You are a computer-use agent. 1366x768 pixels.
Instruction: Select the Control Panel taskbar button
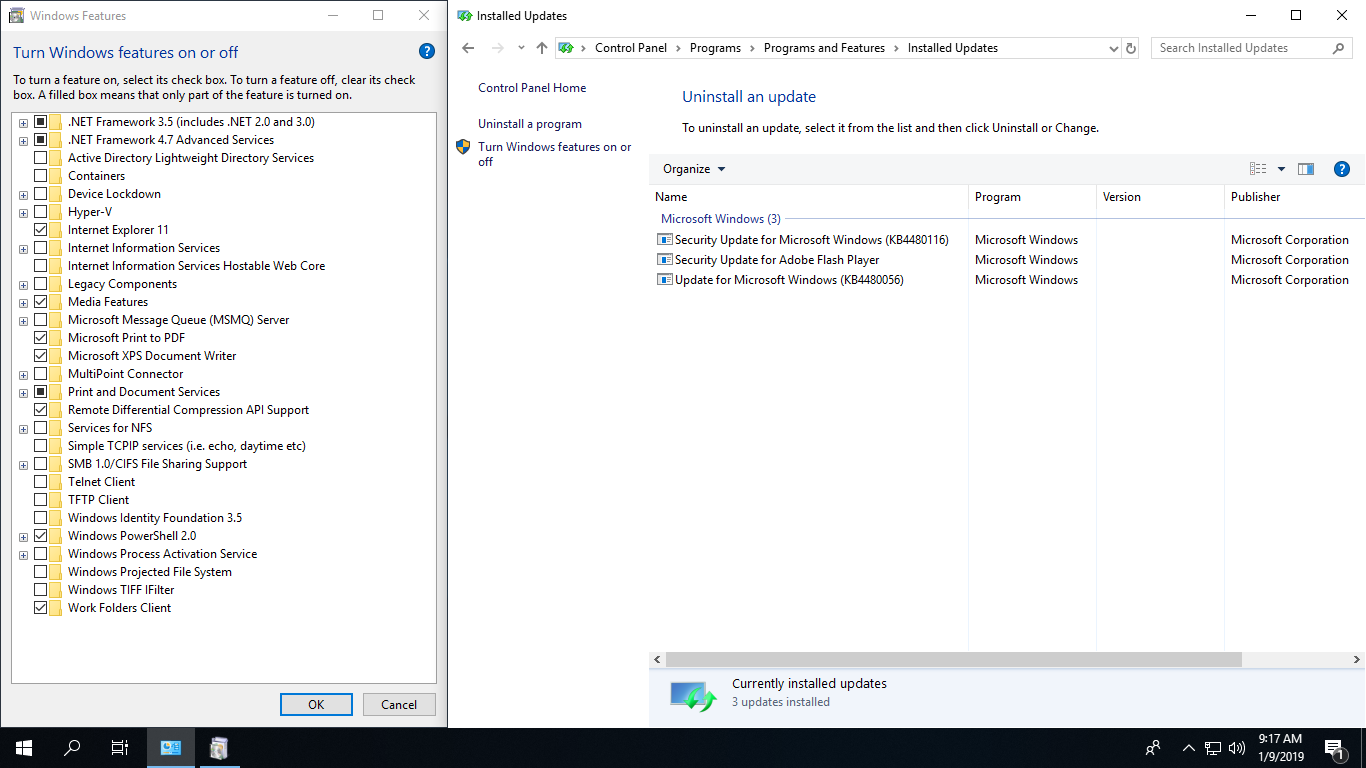point(171,748)
